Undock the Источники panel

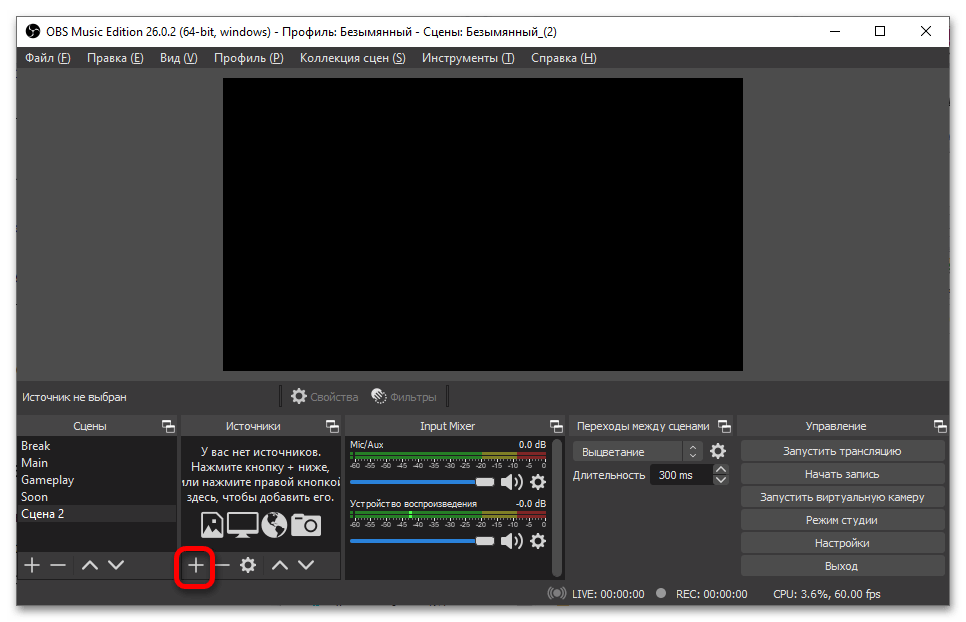332,426
